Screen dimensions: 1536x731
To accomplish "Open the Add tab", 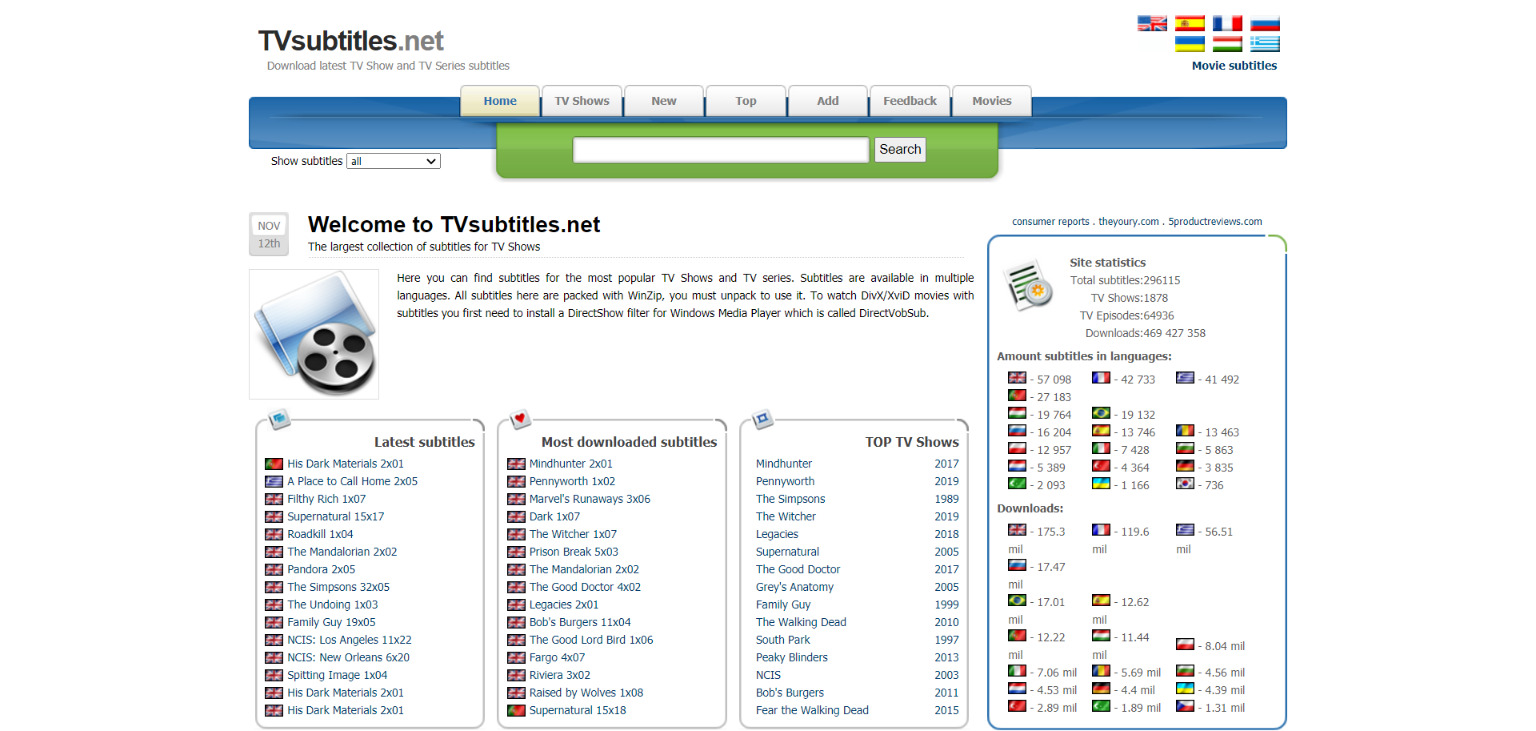I will pyautogui.click(x=828, y=101).
